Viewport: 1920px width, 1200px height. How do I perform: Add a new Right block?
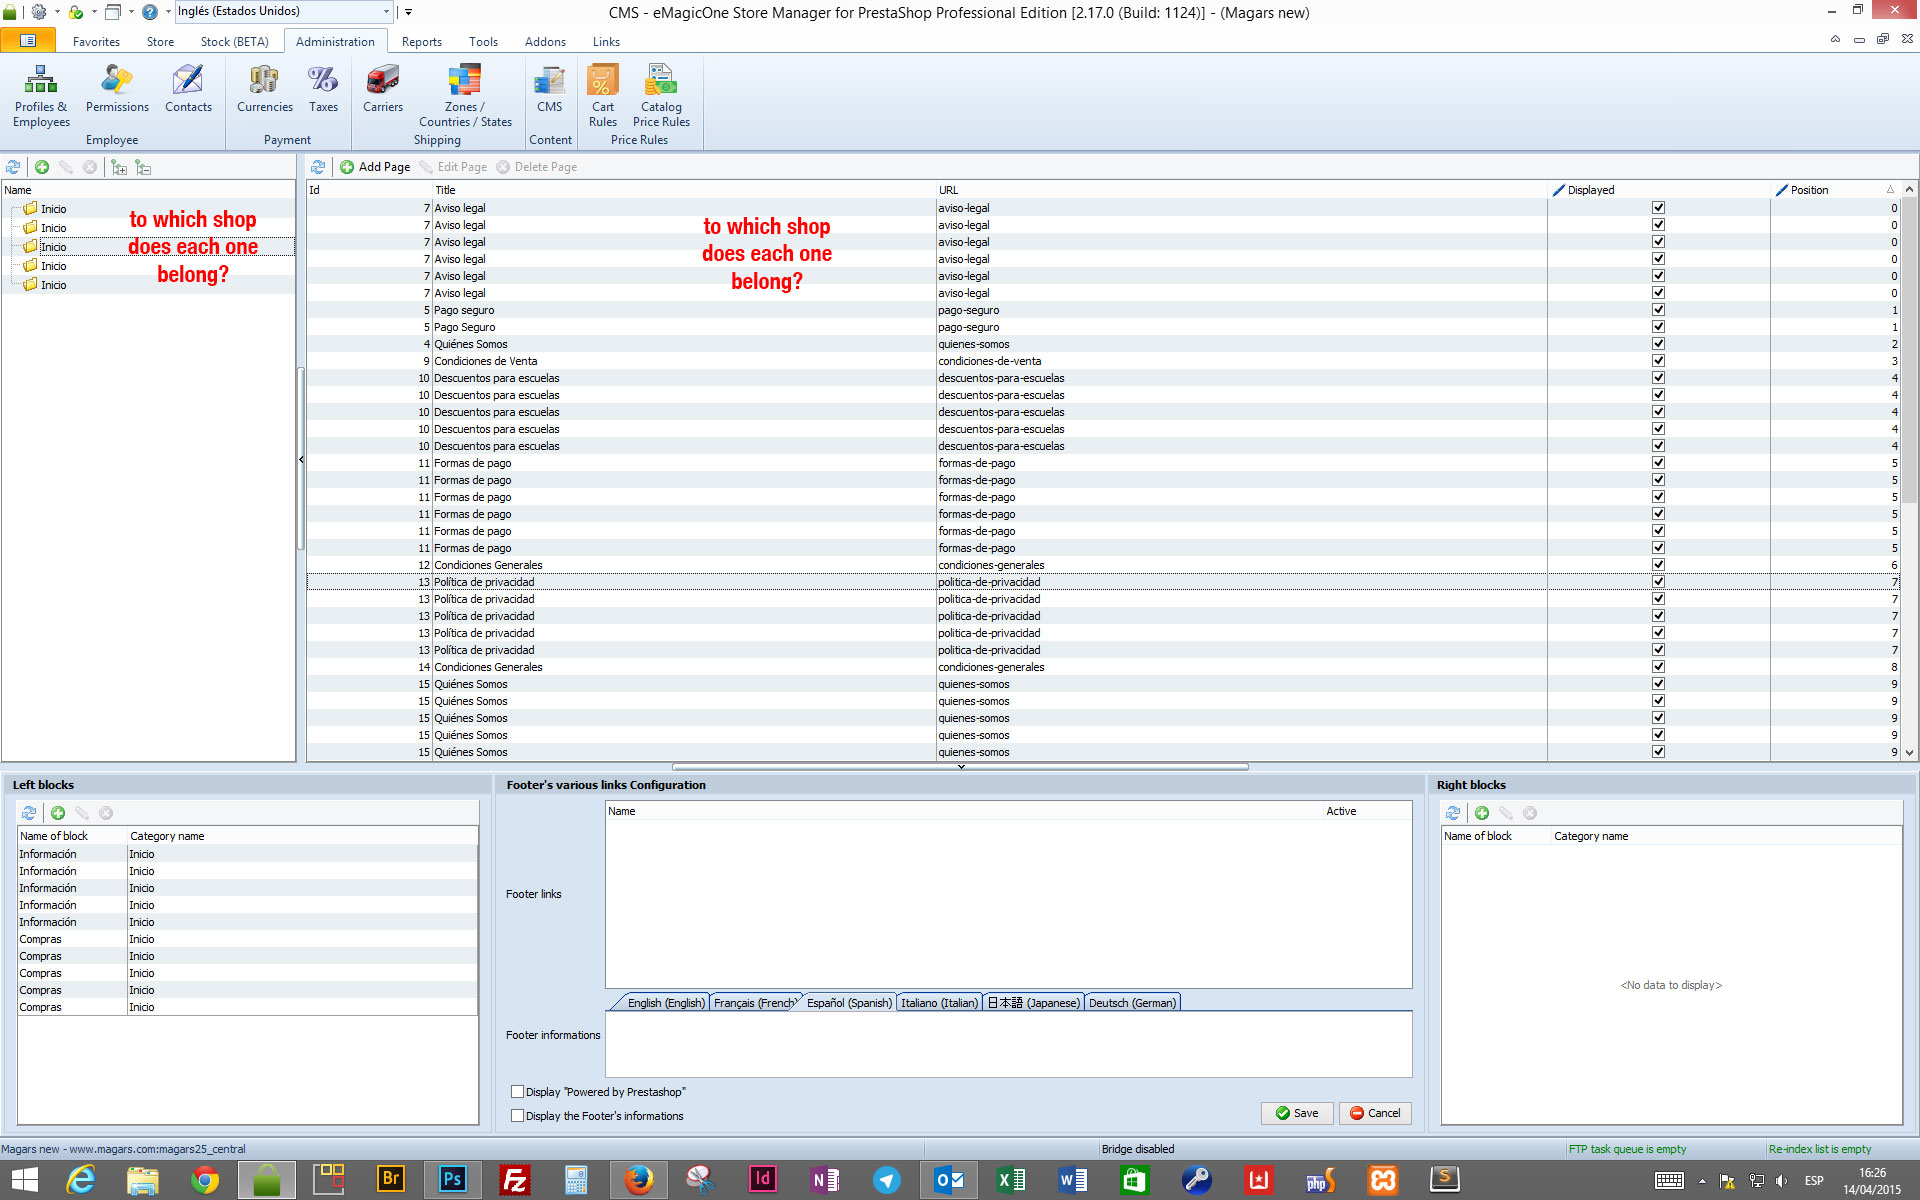[1482, 813]
